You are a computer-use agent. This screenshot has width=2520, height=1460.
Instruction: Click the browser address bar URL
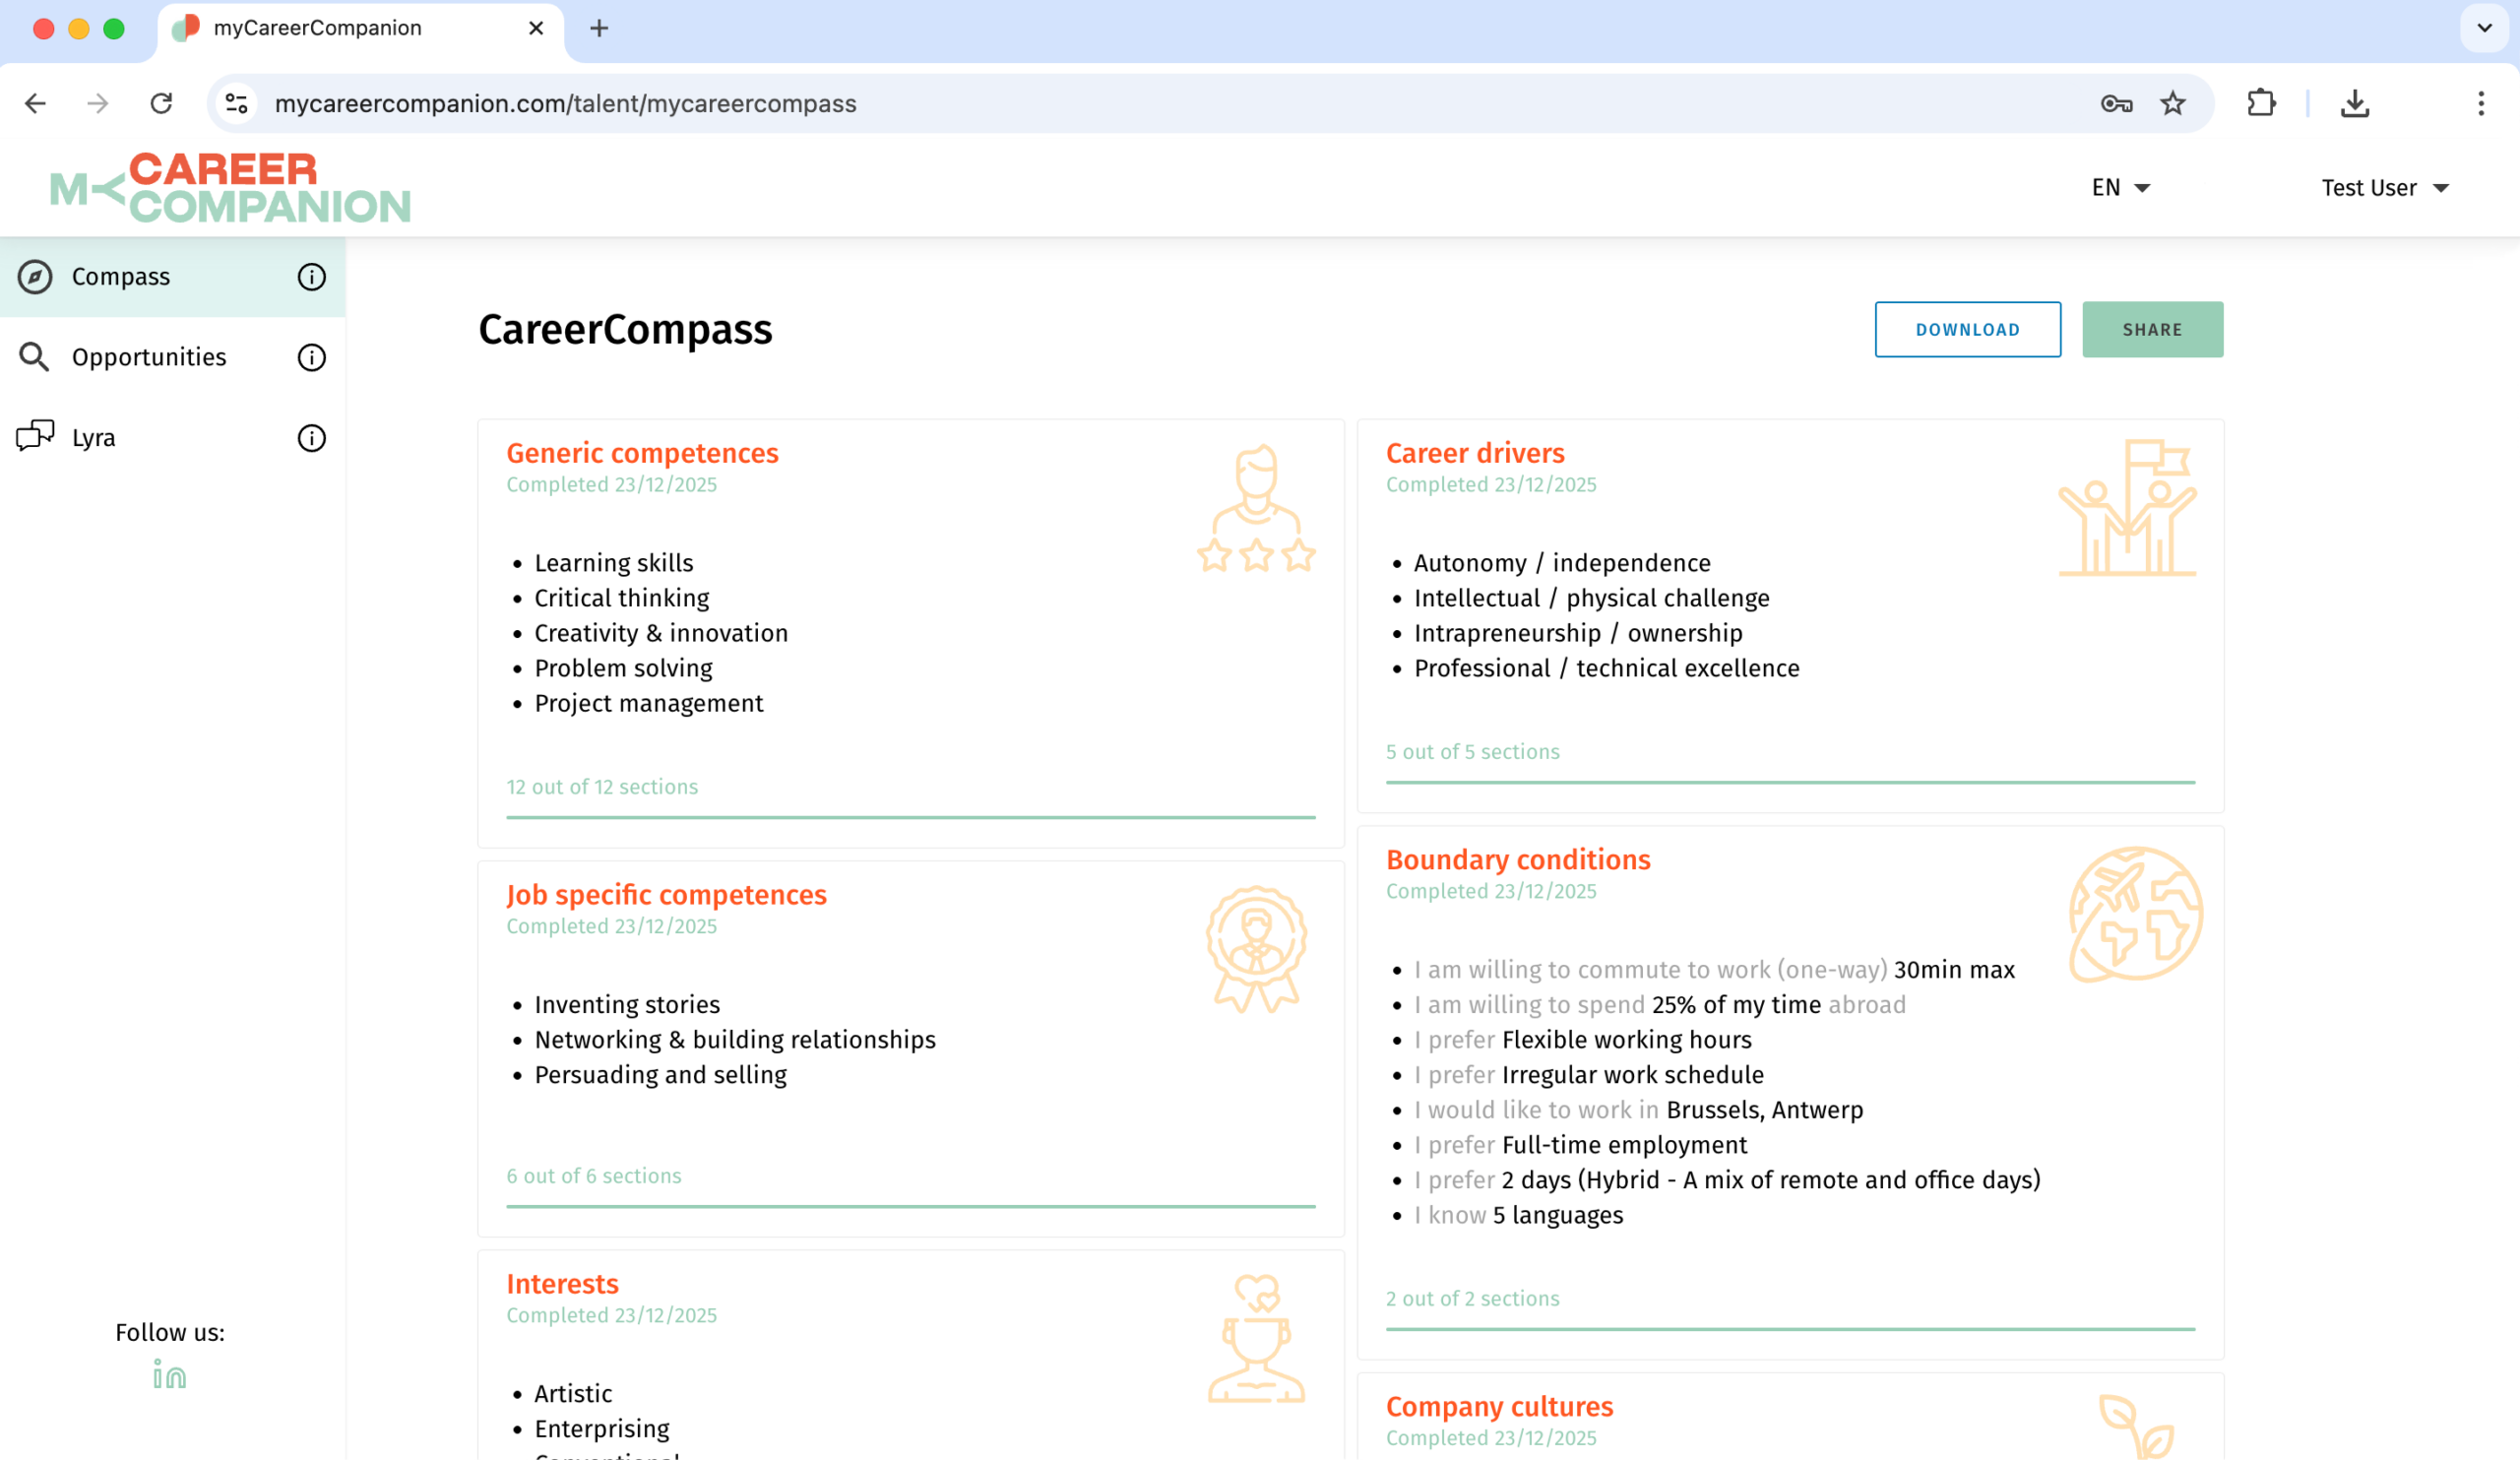565,103
